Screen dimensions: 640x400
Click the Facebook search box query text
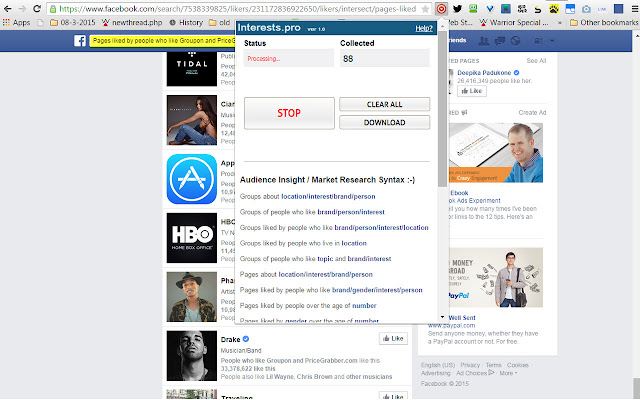pos(163,40)
